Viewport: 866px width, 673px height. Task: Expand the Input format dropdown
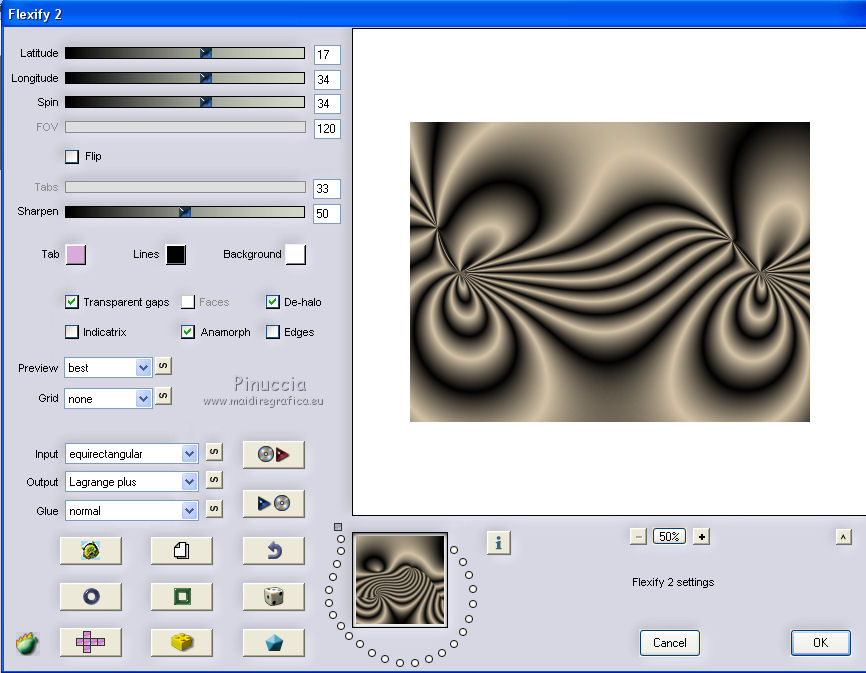pyautogui.click(x=189, y=454)
